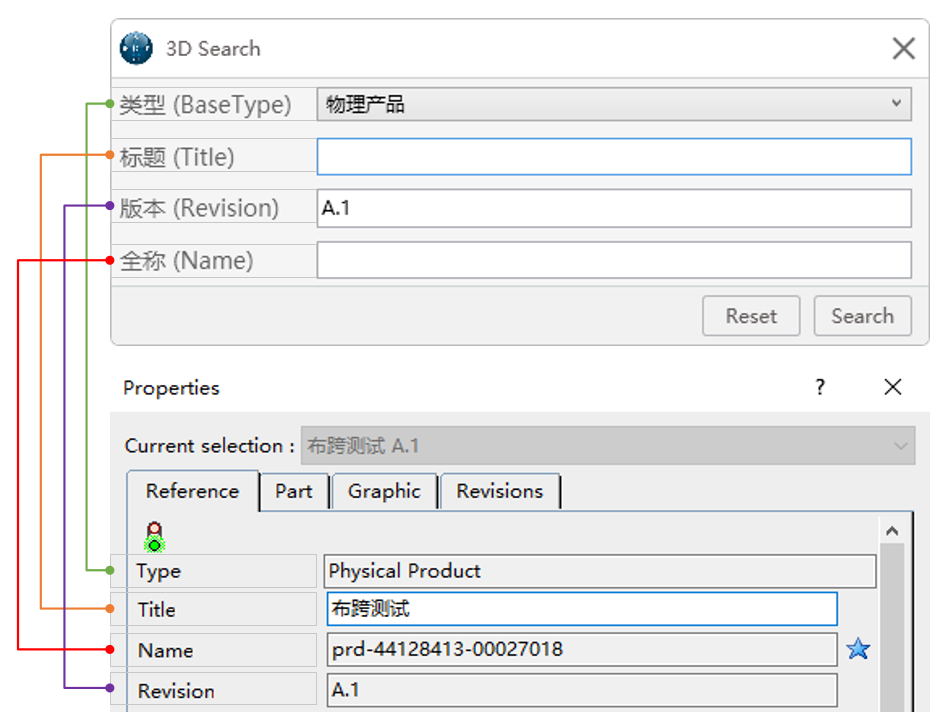The height and width of the screenshot is (724, 946).
Task: Click the Name value prd-44128413-00027018
Action: (x=580, y=649)
